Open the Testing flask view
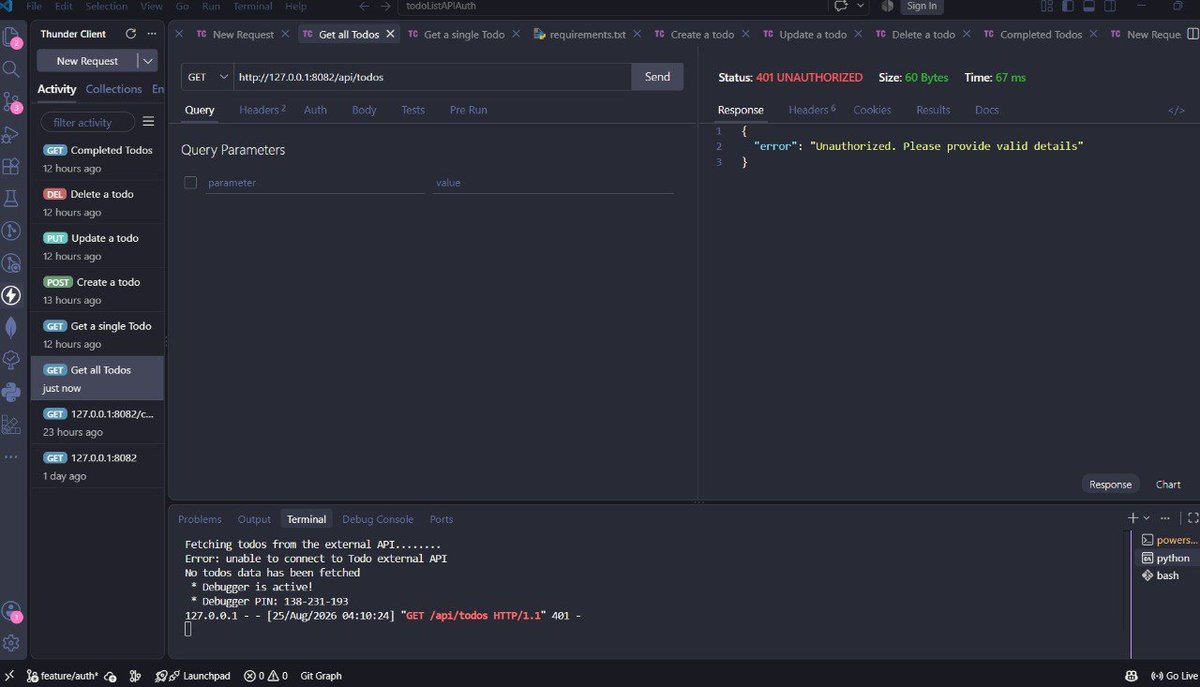 (x=12, y=198)
